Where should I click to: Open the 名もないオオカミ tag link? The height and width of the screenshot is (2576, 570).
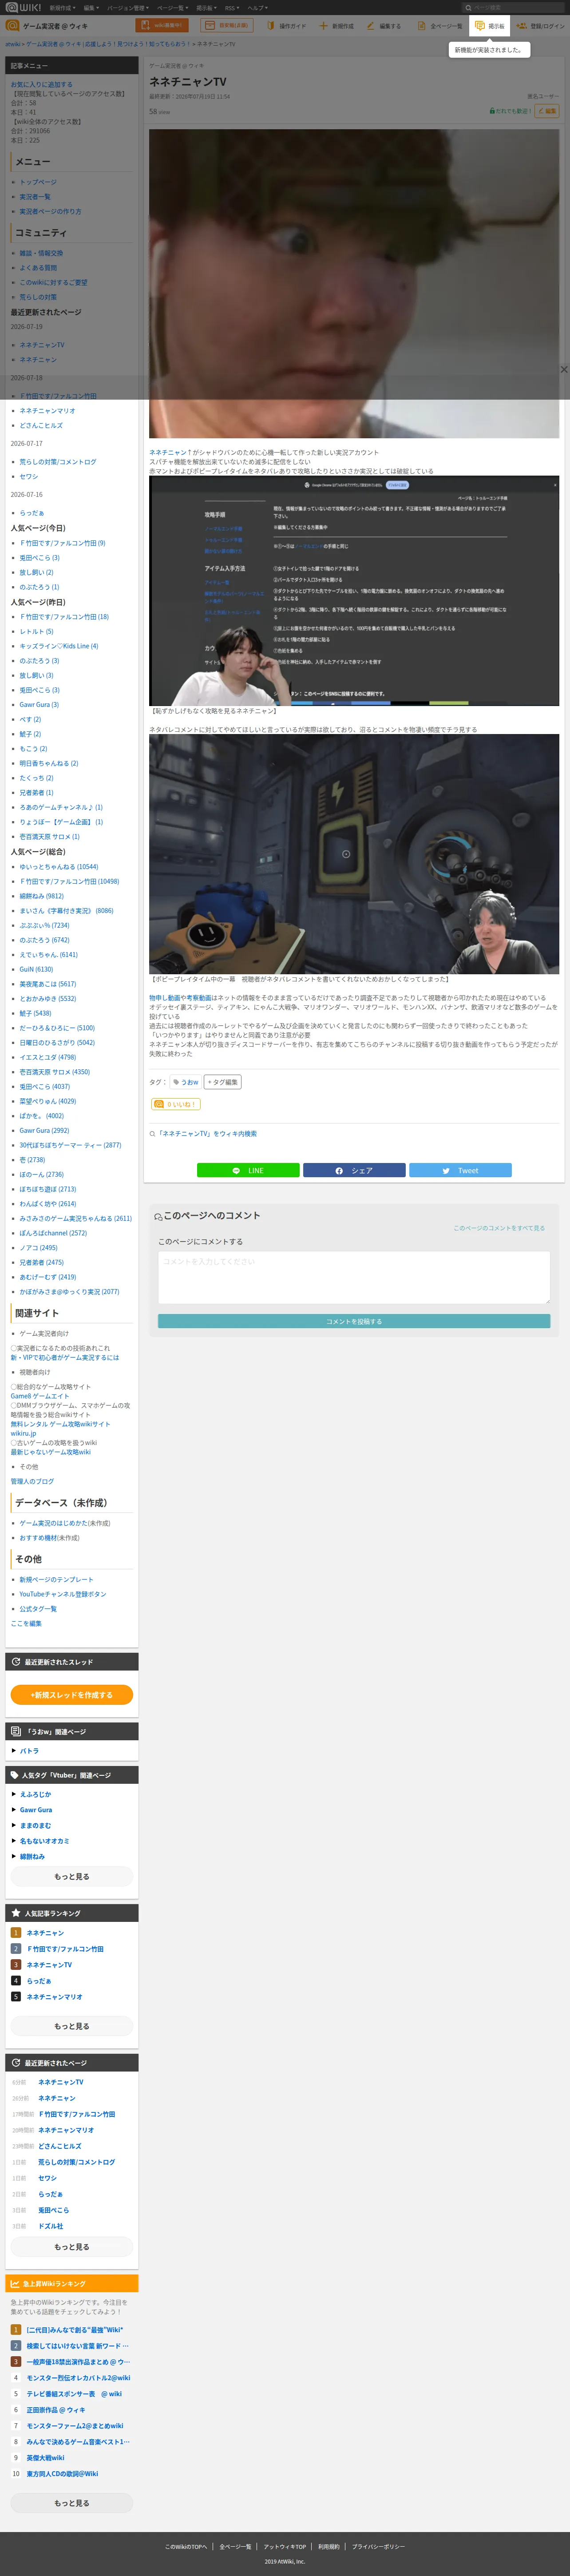[x=45, y=1841]
